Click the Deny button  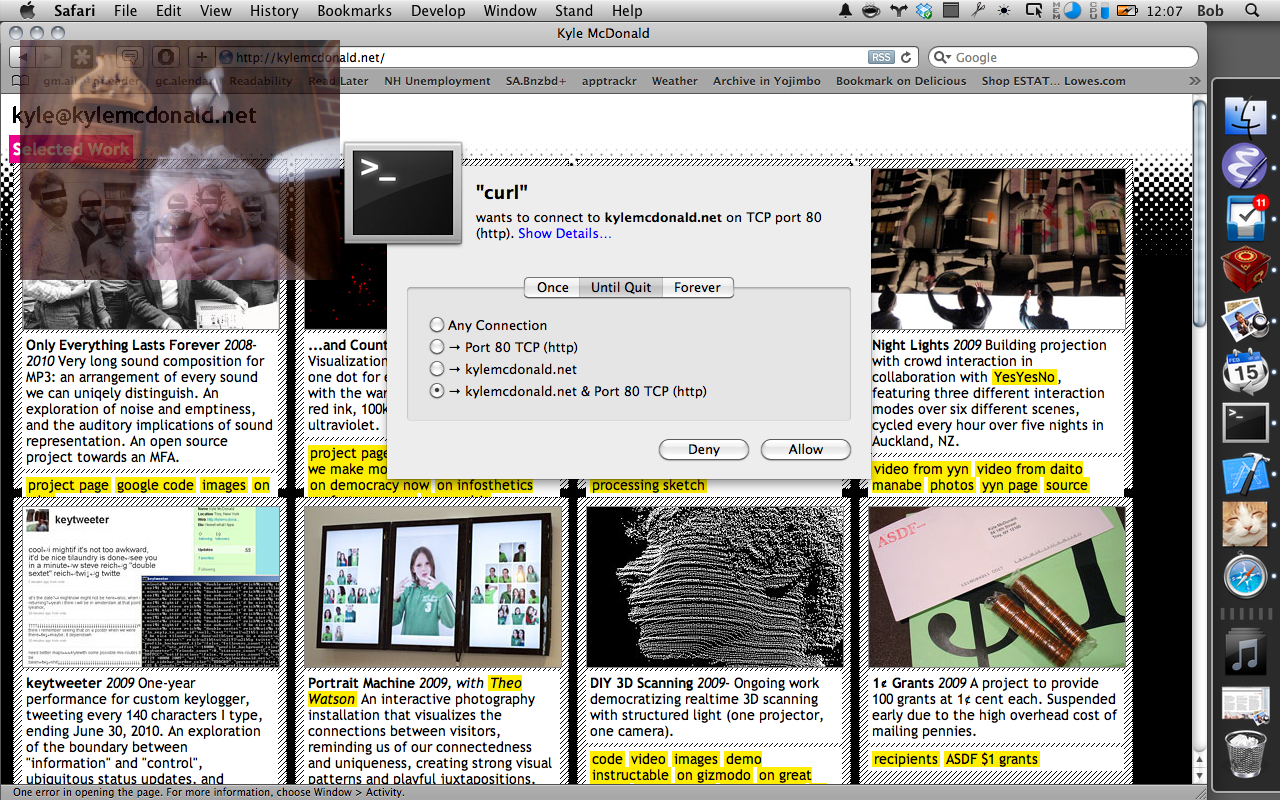point(704,449)
